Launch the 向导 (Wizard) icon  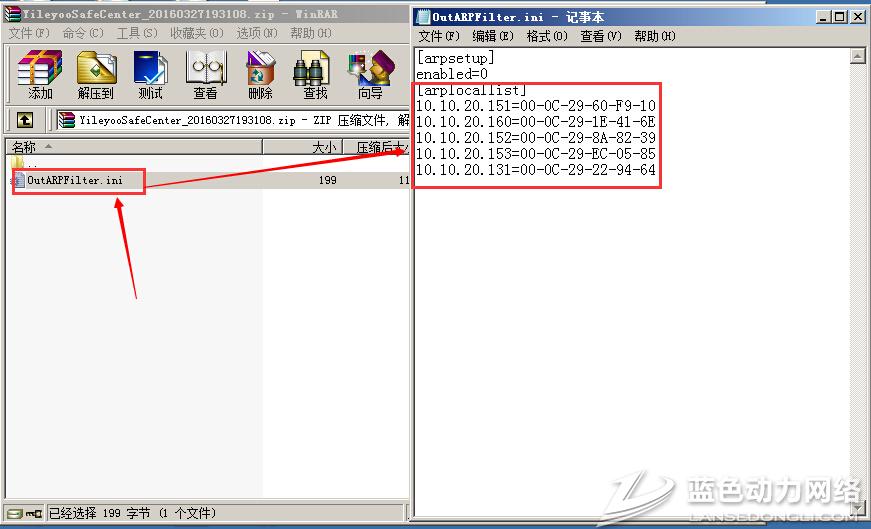click(370, 75)
